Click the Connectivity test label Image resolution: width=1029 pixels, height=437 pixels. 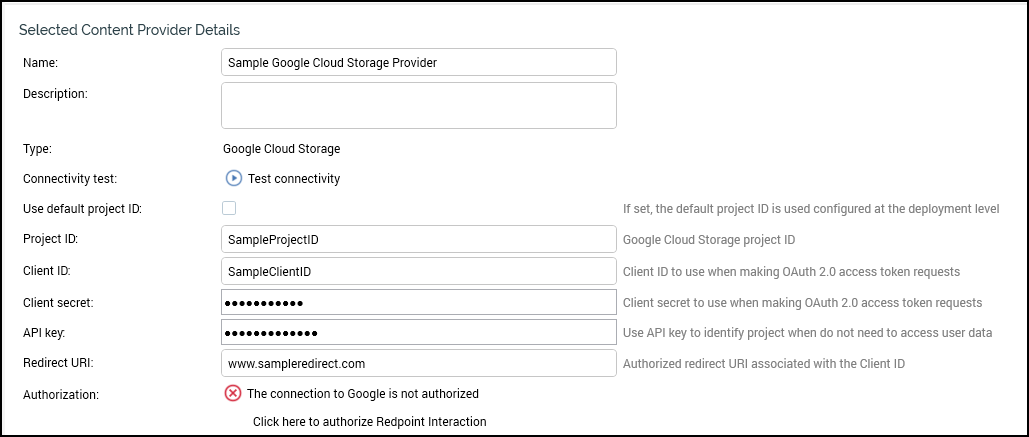pos(70,179)
